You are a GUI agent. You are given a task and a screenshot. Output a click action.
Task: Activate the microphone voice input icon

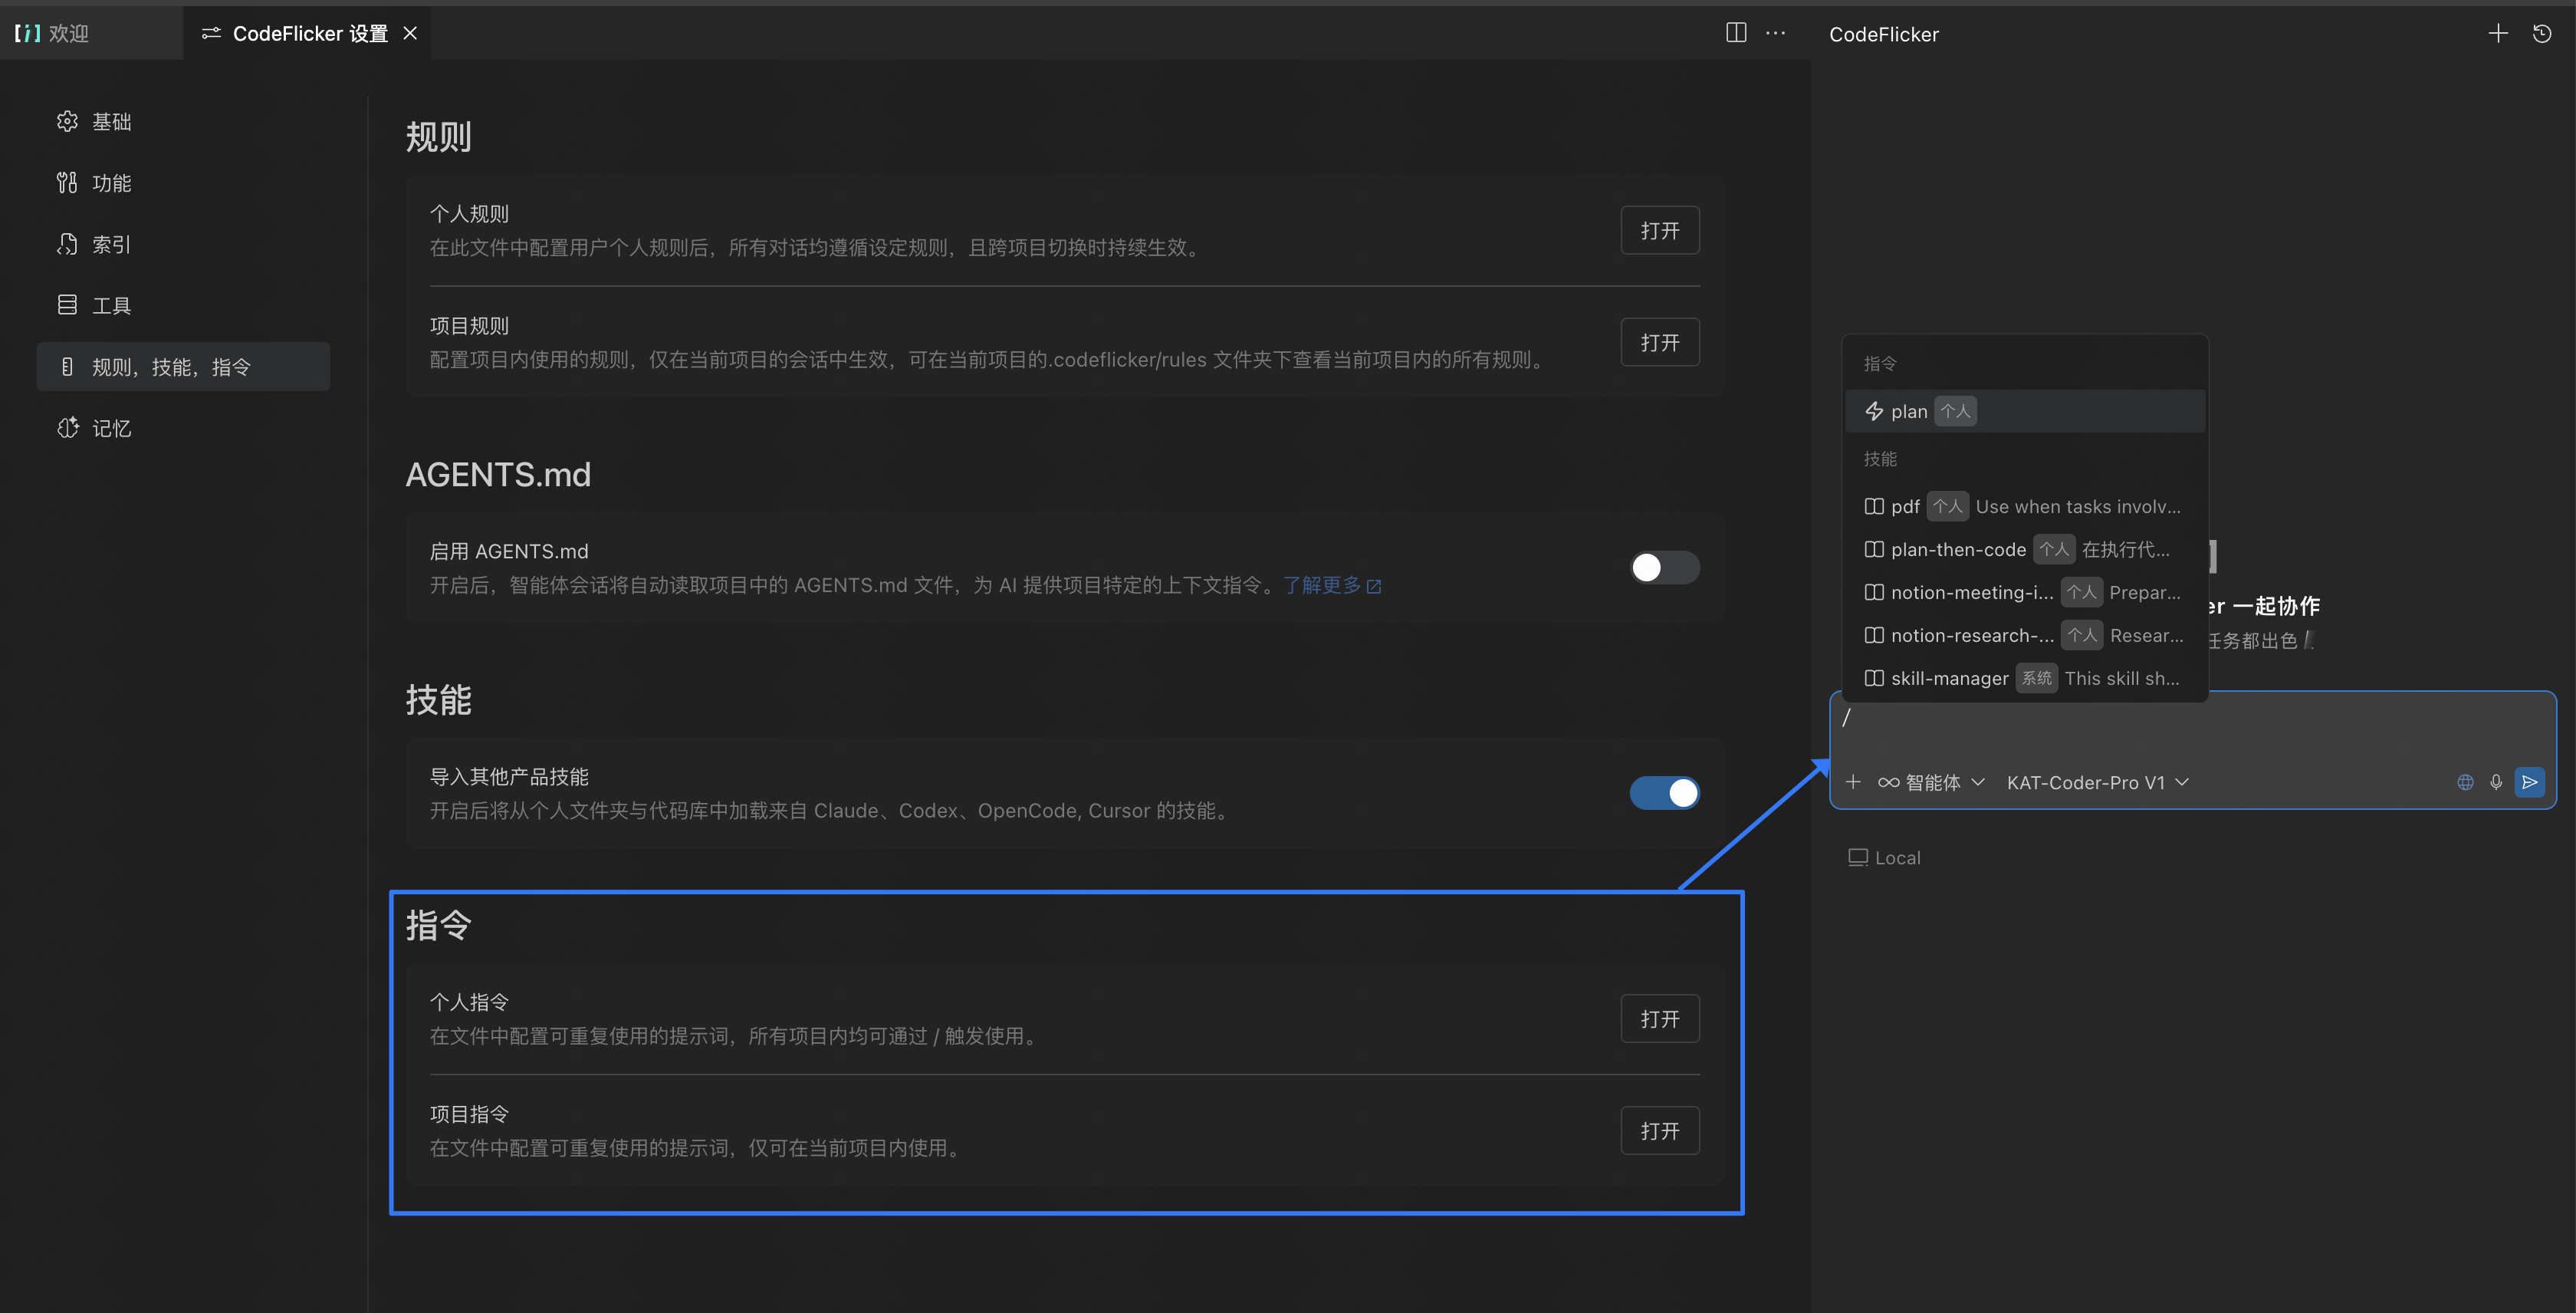[2496, 782]
